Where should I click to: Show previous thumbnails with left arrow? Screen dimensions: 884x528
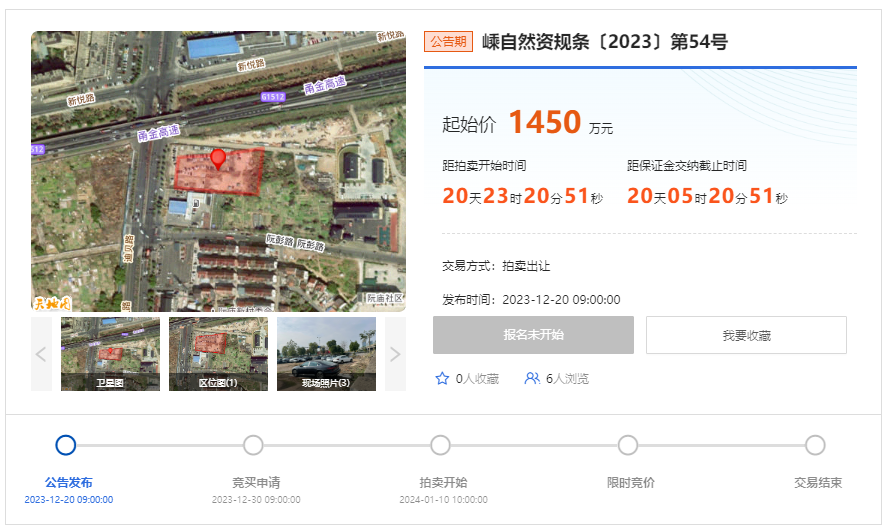[41, 354]
